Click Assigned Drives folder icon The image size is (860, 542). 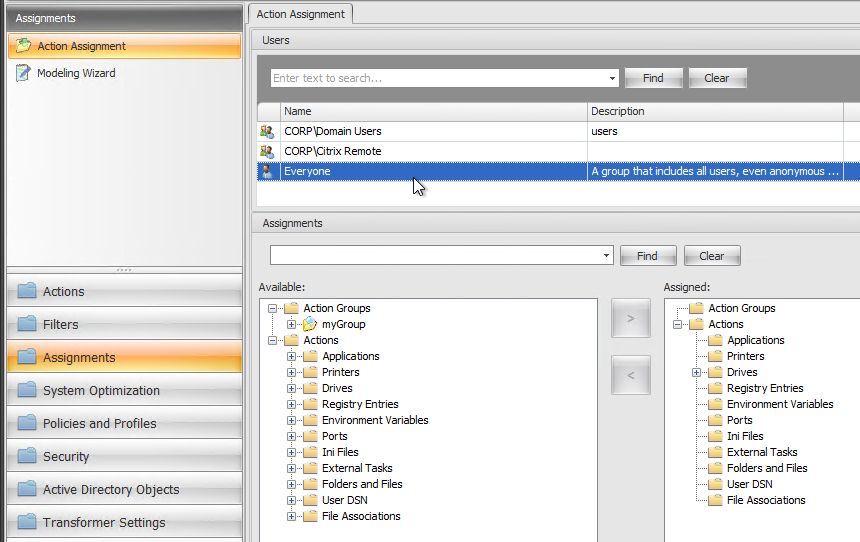715,372
